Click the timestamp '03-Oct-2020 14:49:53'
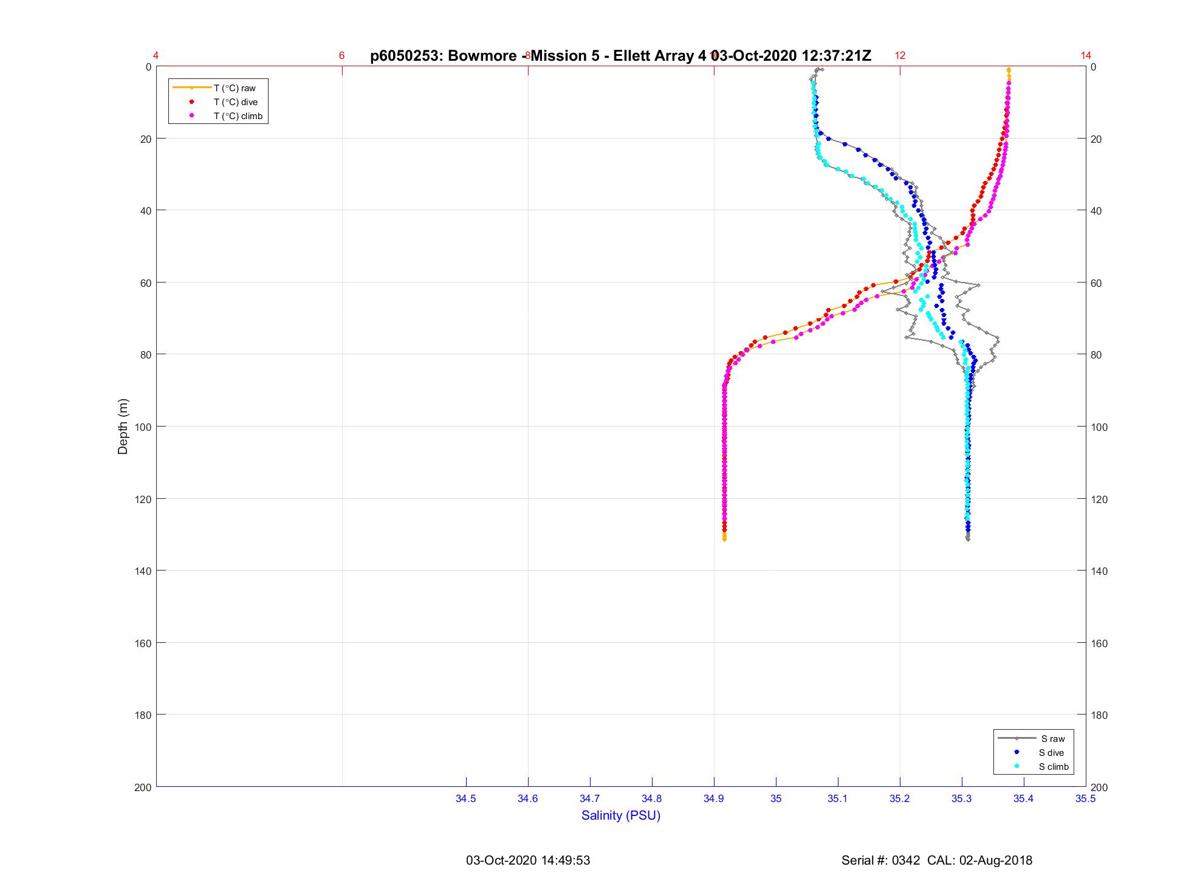The height and width of the screenshot is (885, 1200). [x=528, y=860]
